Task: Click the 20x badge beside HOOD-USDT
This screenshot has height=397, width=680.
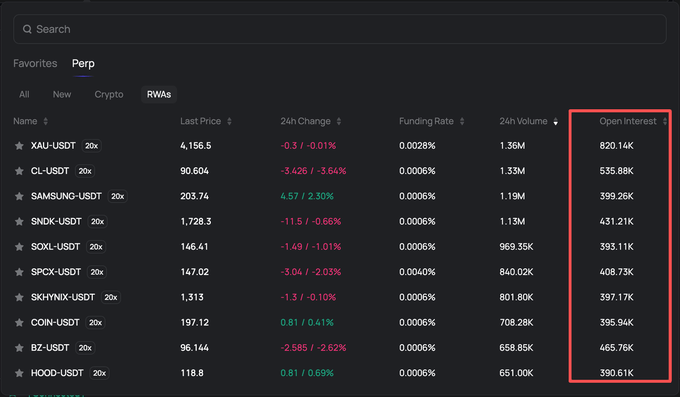Action: tap(99, 373)
